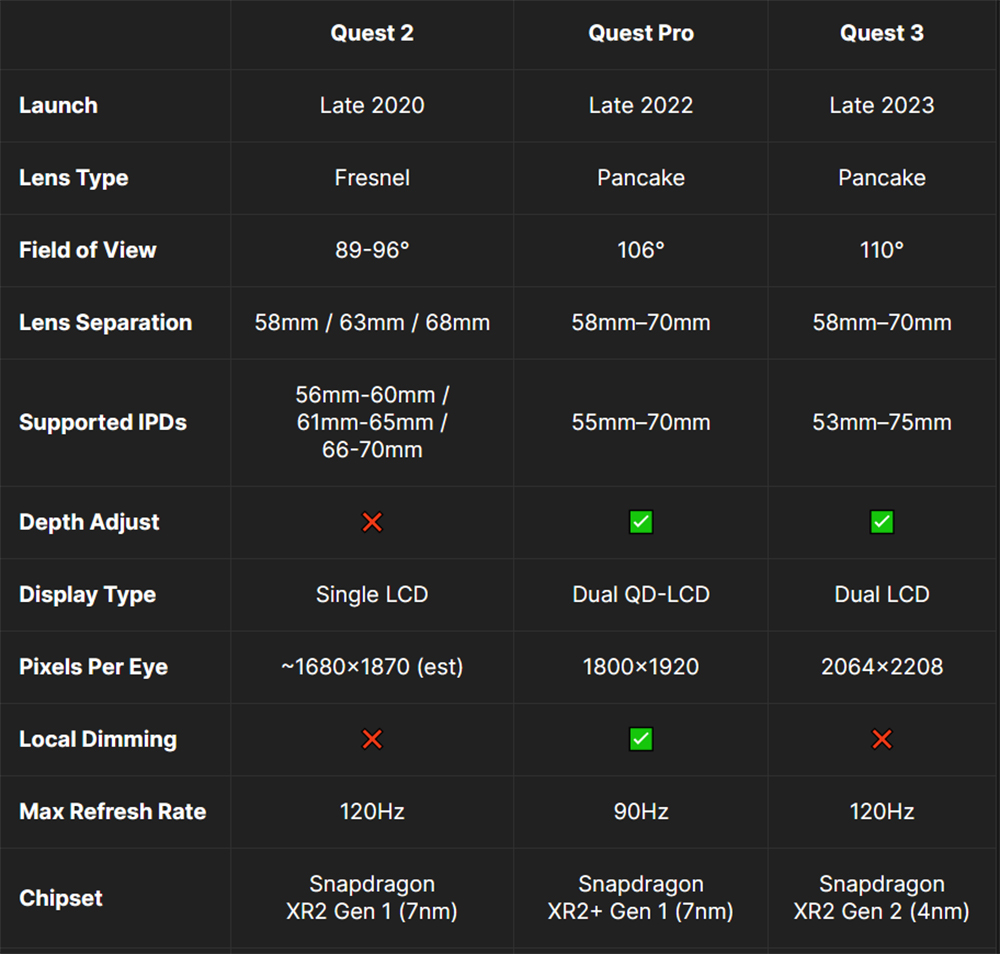Click the green checkmark for Quest 3 Depth Adjust
Image resolution: width=1000 pixels, height=954 pixels.
(882, 522)
